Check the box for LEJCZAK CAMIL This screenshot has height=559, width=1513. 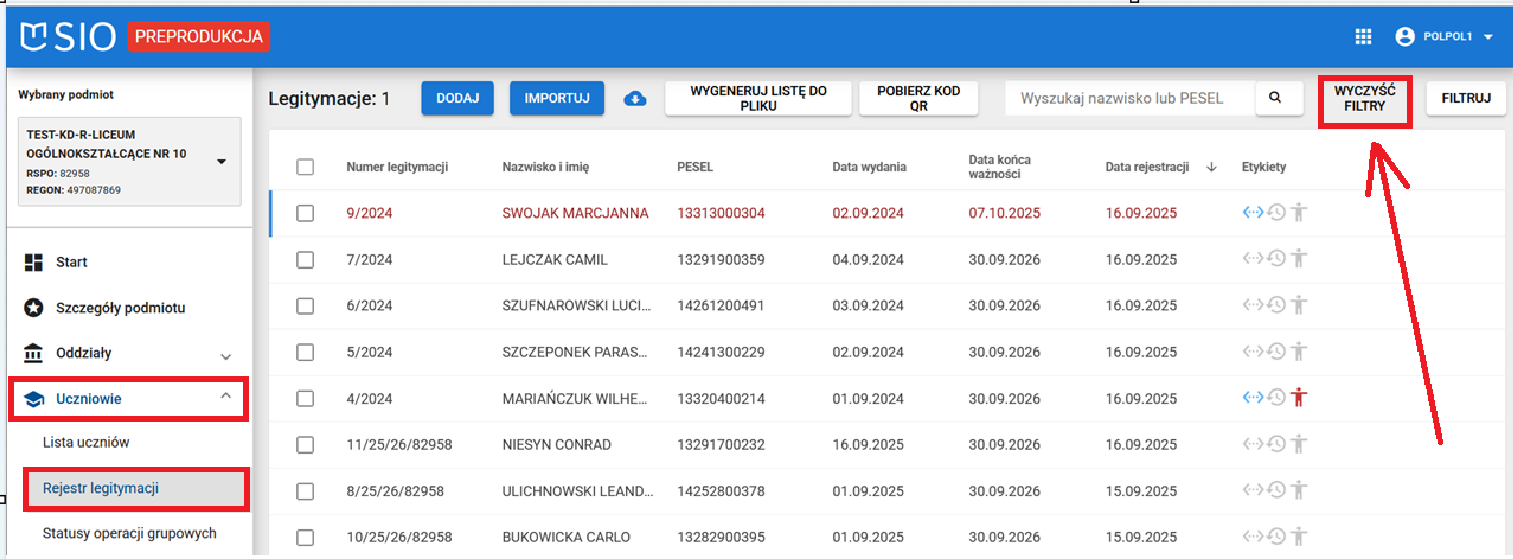coord(306,260)
